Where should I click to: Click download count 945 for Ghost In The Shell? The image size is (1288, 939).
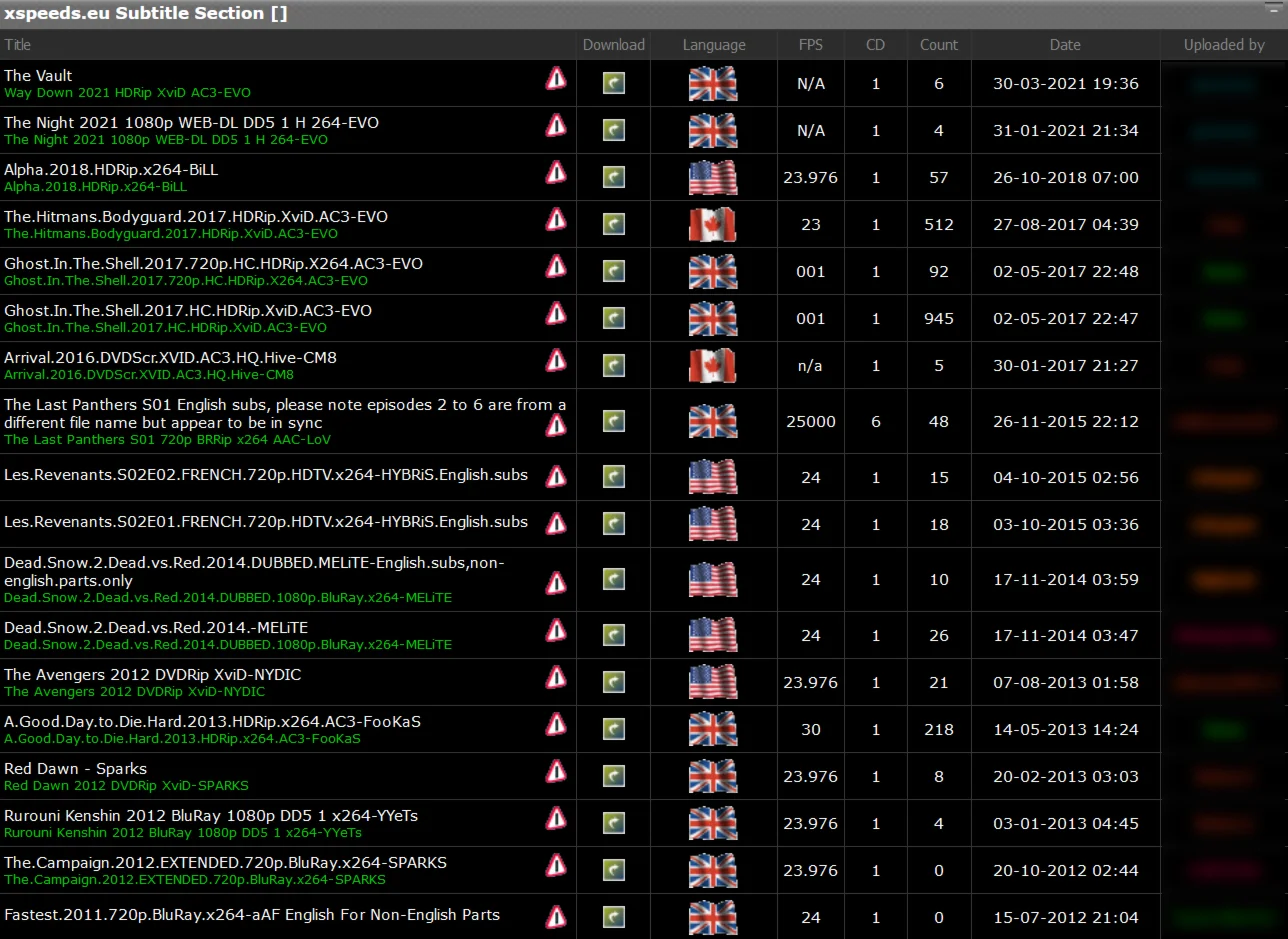[x=939, y=318]
